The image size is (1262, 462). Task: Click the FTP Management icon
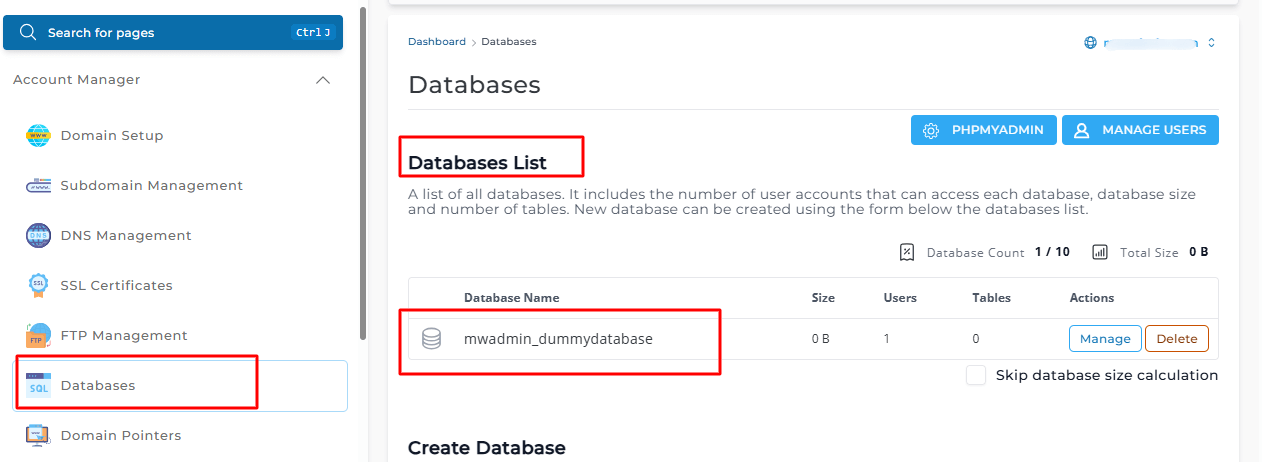tap(38, 336)
